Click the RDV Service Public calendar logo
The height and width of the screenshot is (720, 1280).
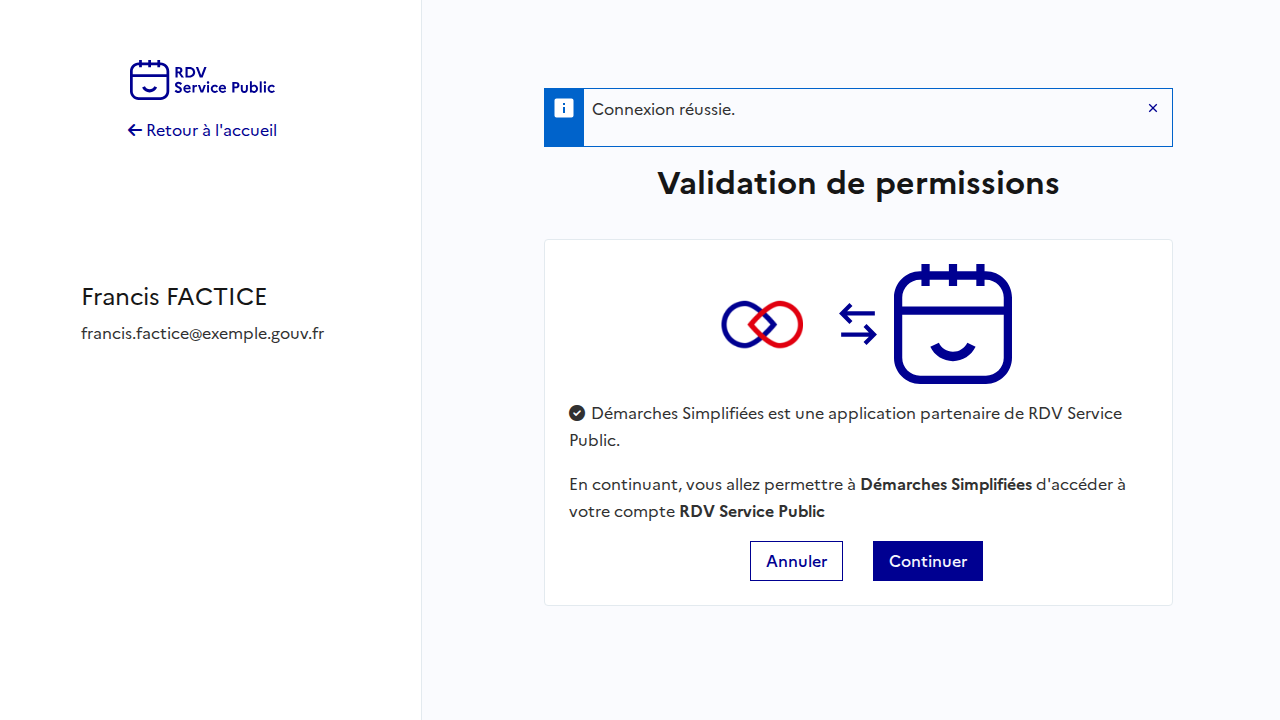149,80
